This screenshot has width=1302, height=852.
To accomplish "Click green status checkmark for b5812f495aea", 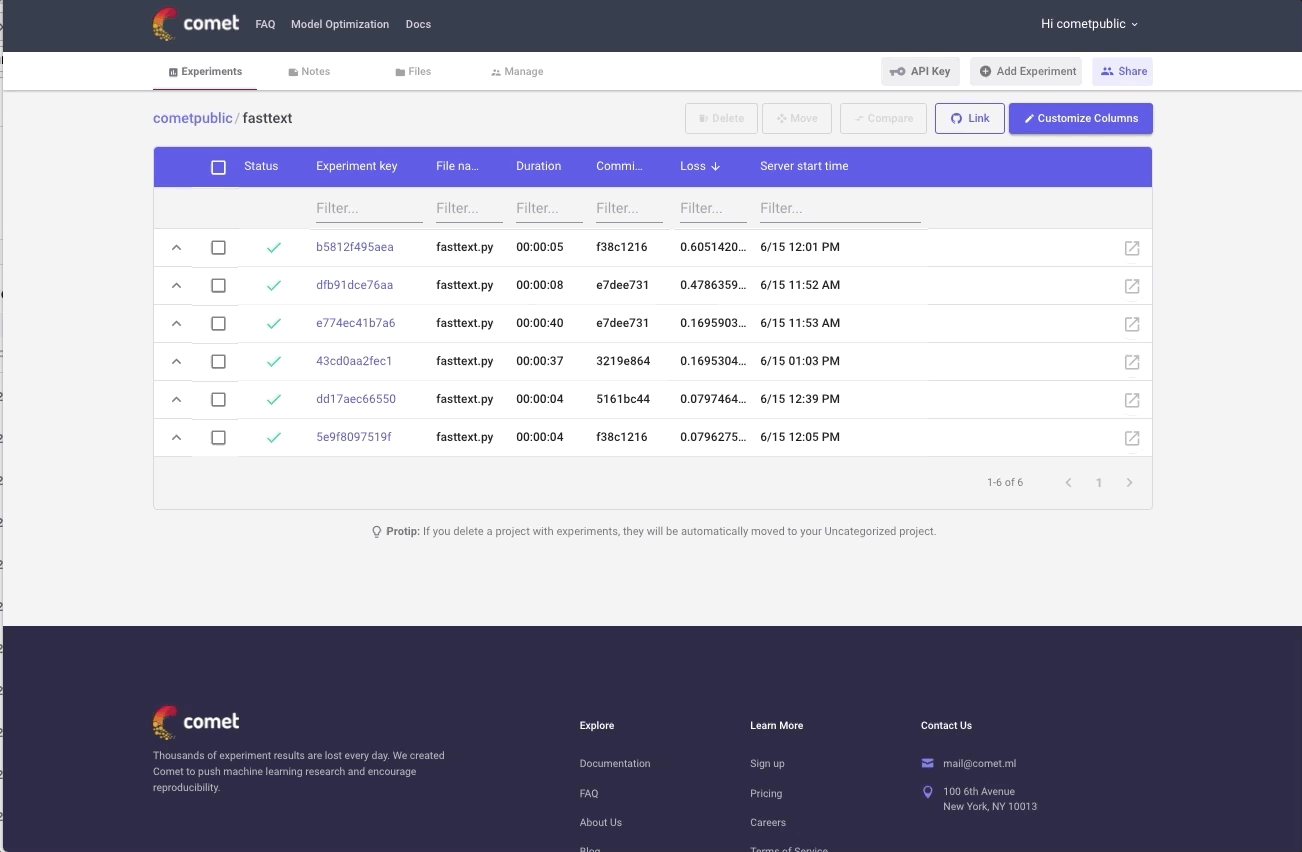I will (274, 248).
